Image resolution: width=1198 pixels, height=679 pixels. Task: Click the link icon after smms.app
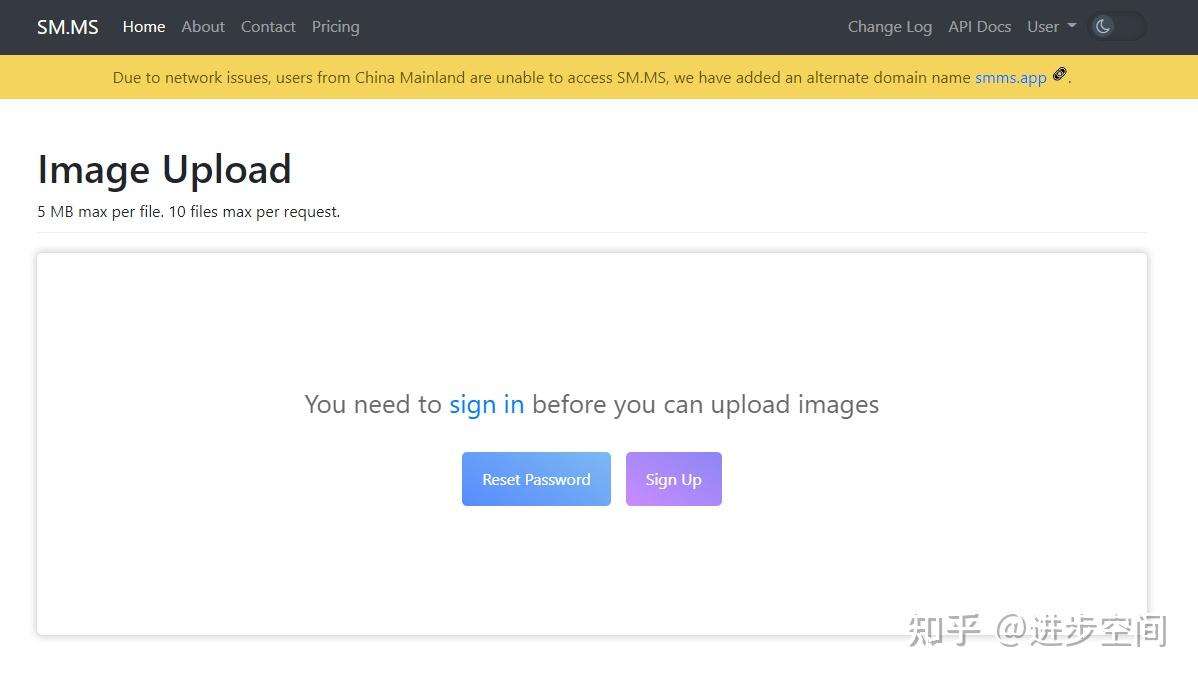pos(1059,74)
